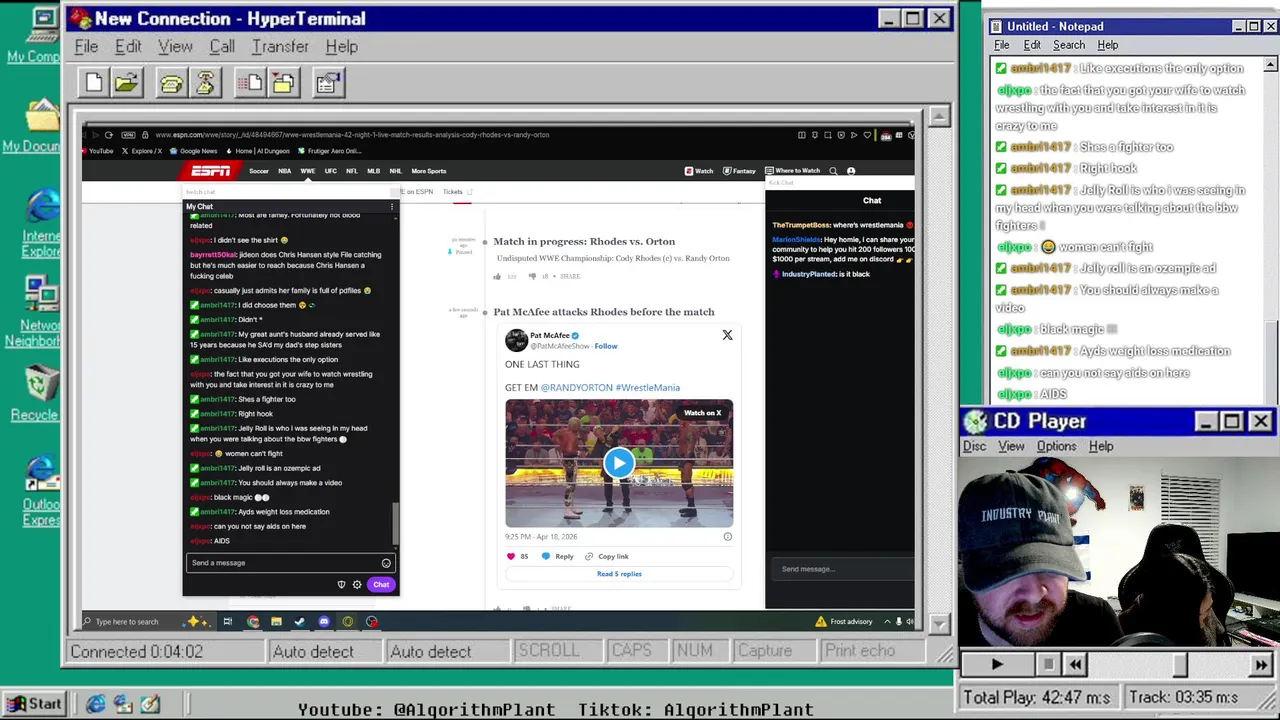Open CD Player View menu

(1011, 446)
